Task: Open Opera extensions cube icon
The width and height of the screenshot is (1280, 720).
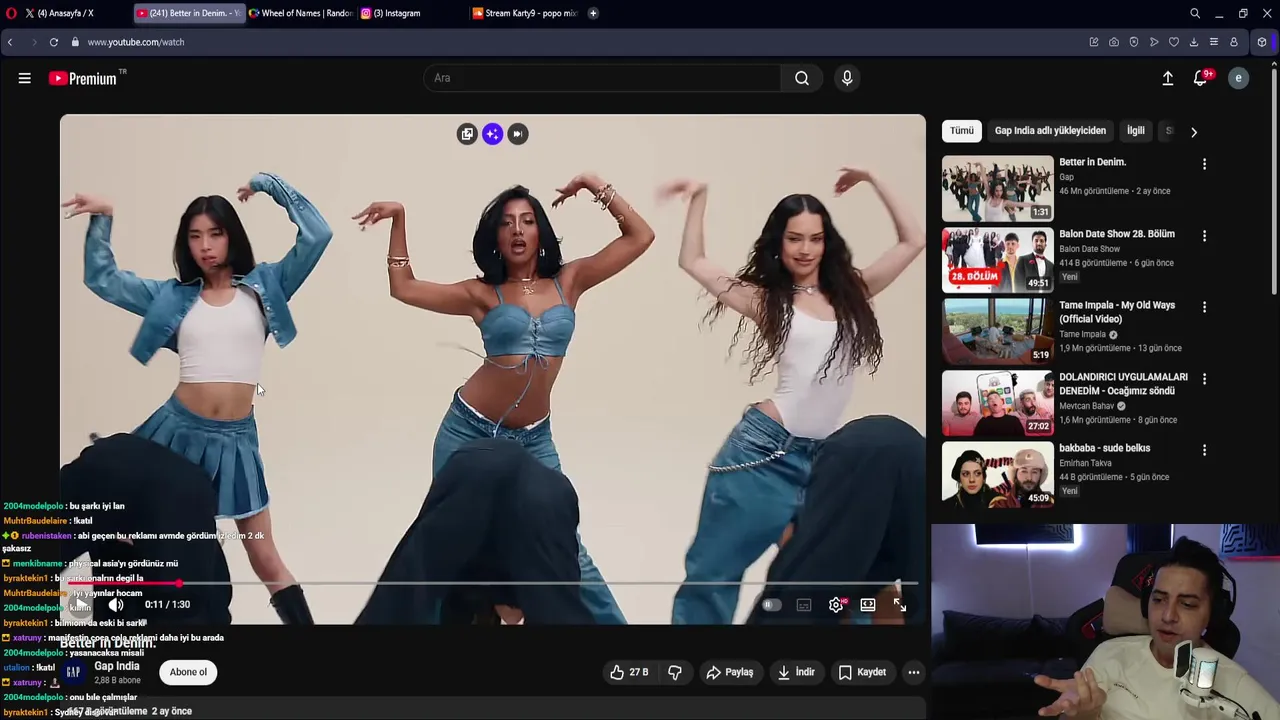Action: coord(1262,42)
